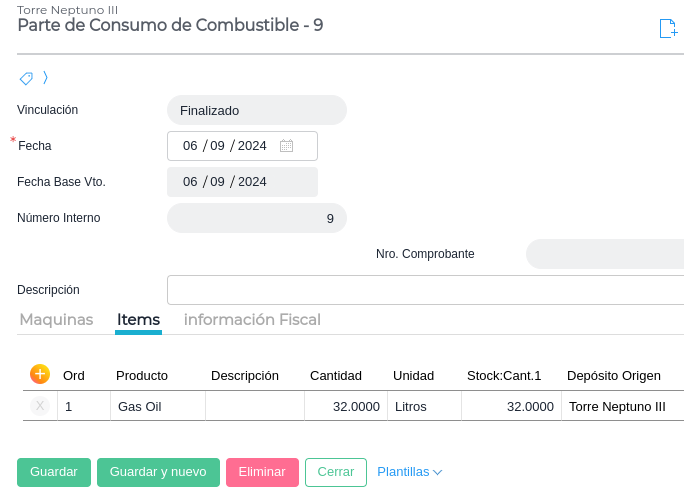Expand the Plantillas dropdown
This screenshot has height=497, width=684.
[409, 472]
